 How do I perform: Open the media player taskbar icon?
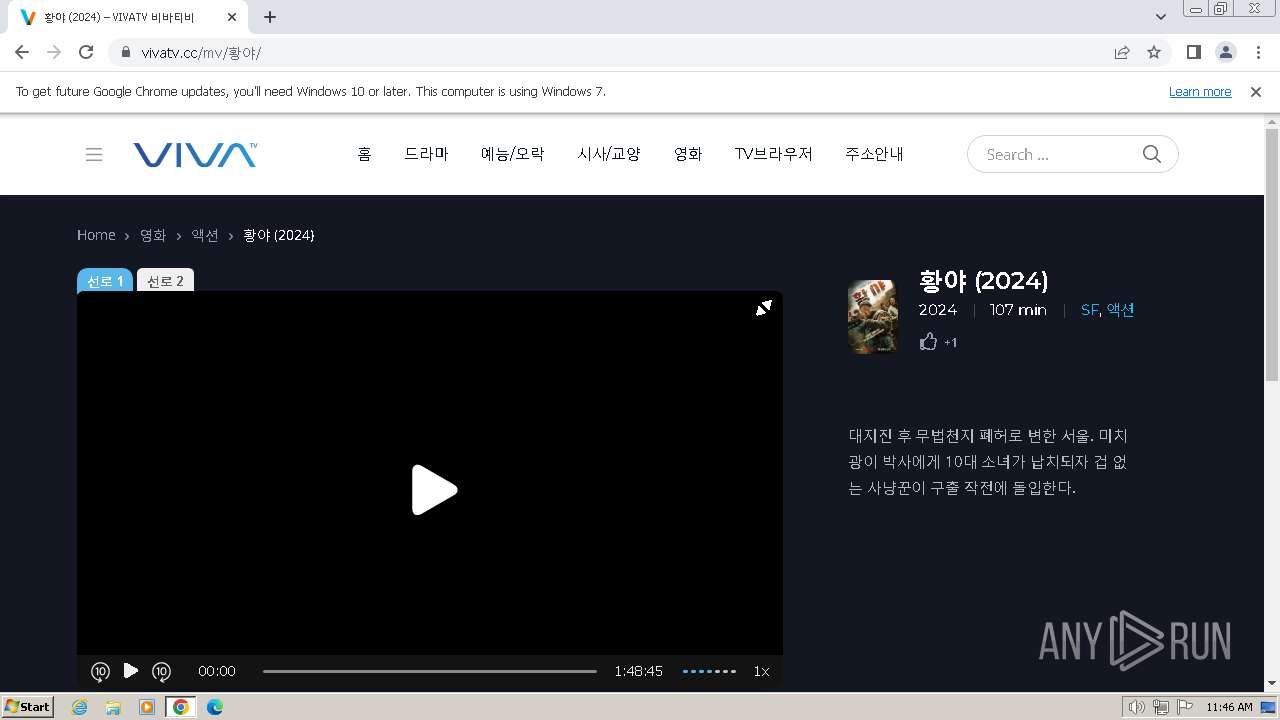pos(147,707)
